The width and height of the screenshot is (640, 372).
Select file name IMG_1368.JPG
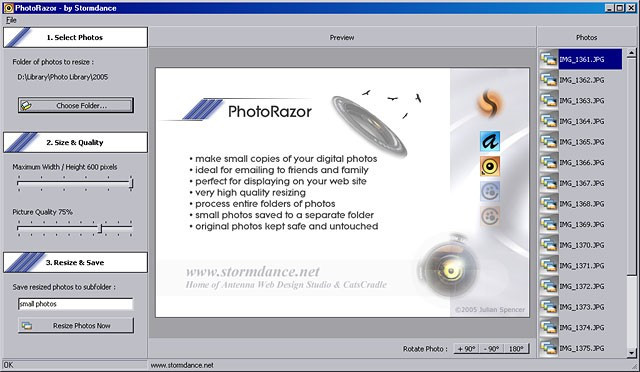[582, 204]
